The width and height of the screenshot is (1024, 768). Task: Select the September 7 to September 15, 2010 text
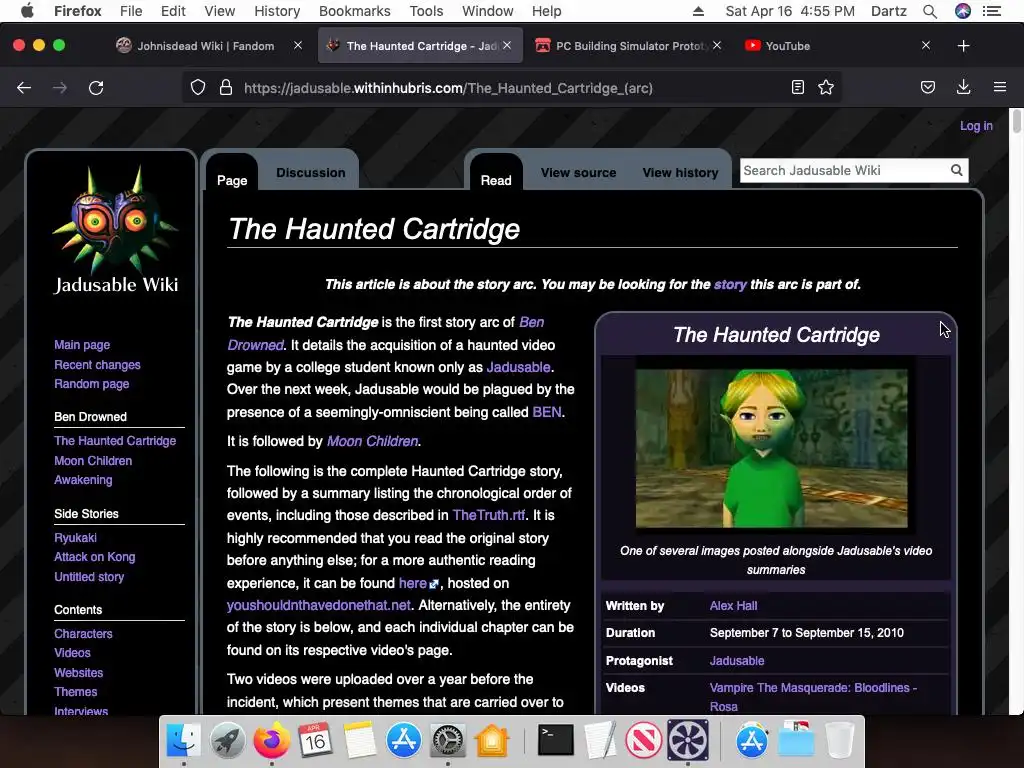[807, 633]
